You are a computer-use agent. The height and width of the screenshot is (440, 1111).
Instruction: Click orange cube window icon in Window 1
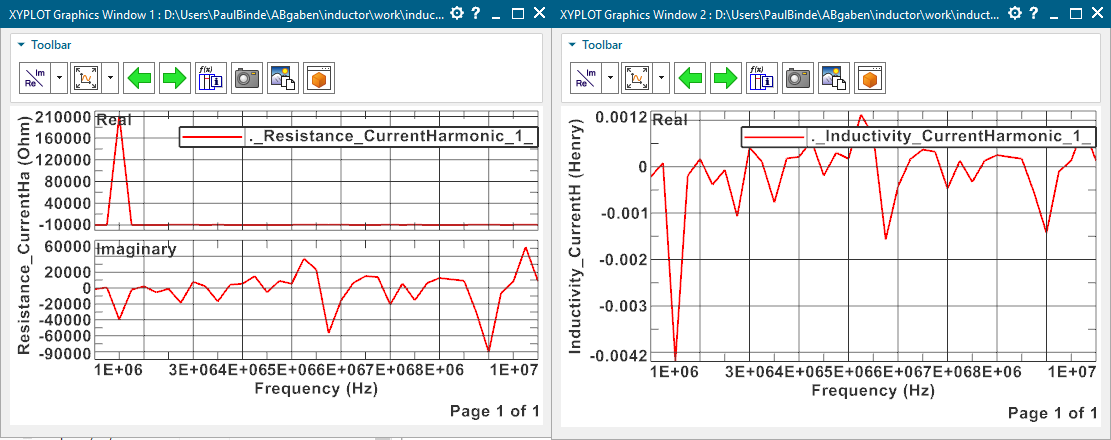click(x=318, y=77)
